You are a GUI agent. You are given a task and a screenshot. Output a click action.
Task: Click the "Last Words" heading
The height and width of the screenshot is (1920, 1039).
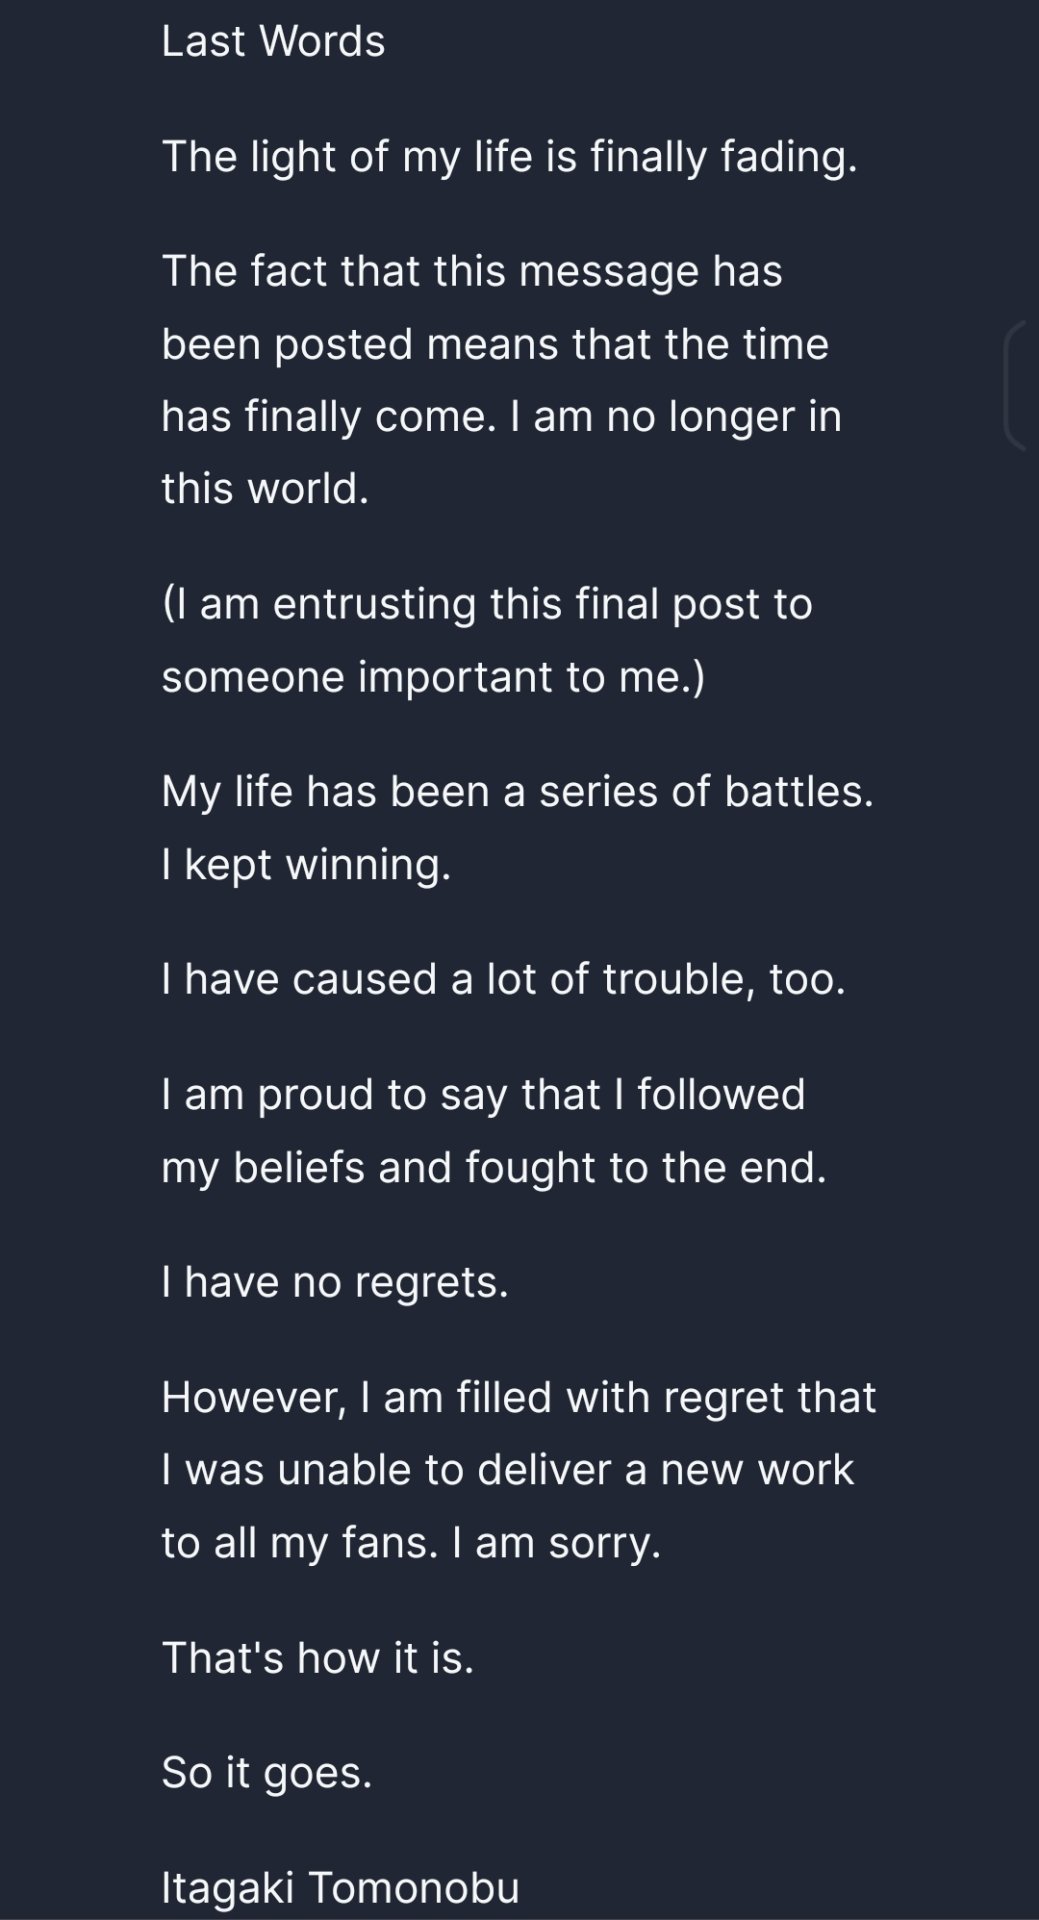point(273,42)
